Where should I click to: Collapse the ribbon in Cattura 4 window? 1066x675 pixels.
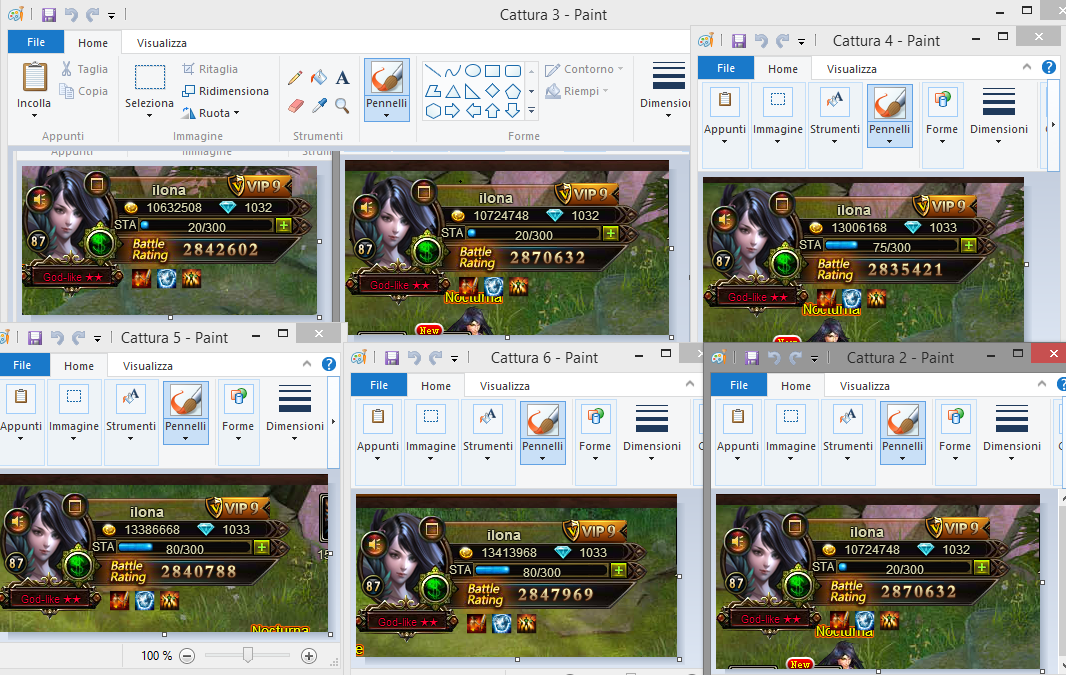pyautogui.click(x=1027, y=67)
